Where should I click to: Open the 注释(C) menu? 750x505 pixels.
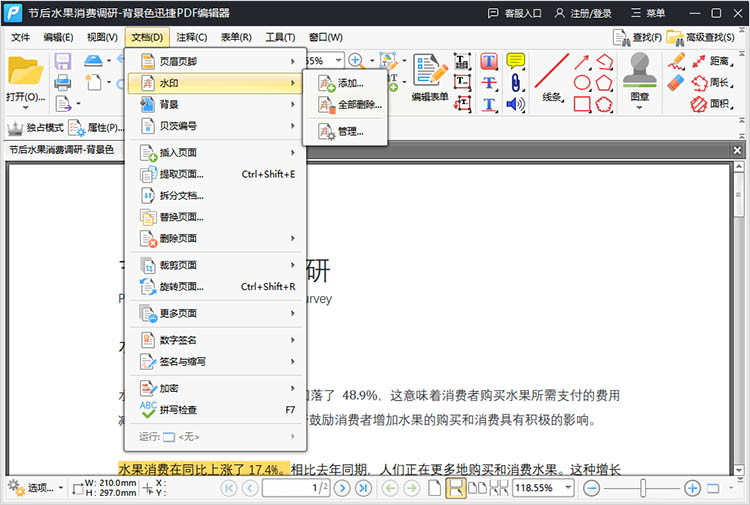click(x=191, y=37)
